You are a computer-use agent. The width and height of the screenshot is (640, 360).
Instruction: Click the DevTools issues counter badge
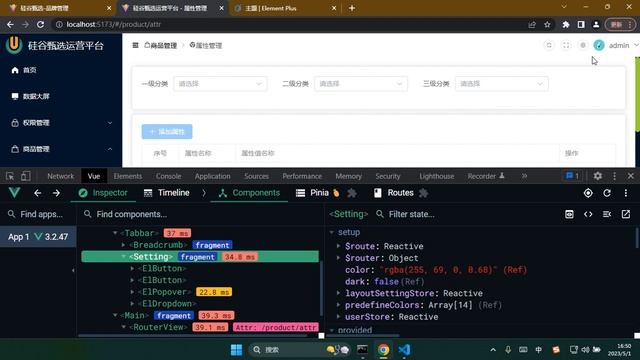(x=572, y=176)
